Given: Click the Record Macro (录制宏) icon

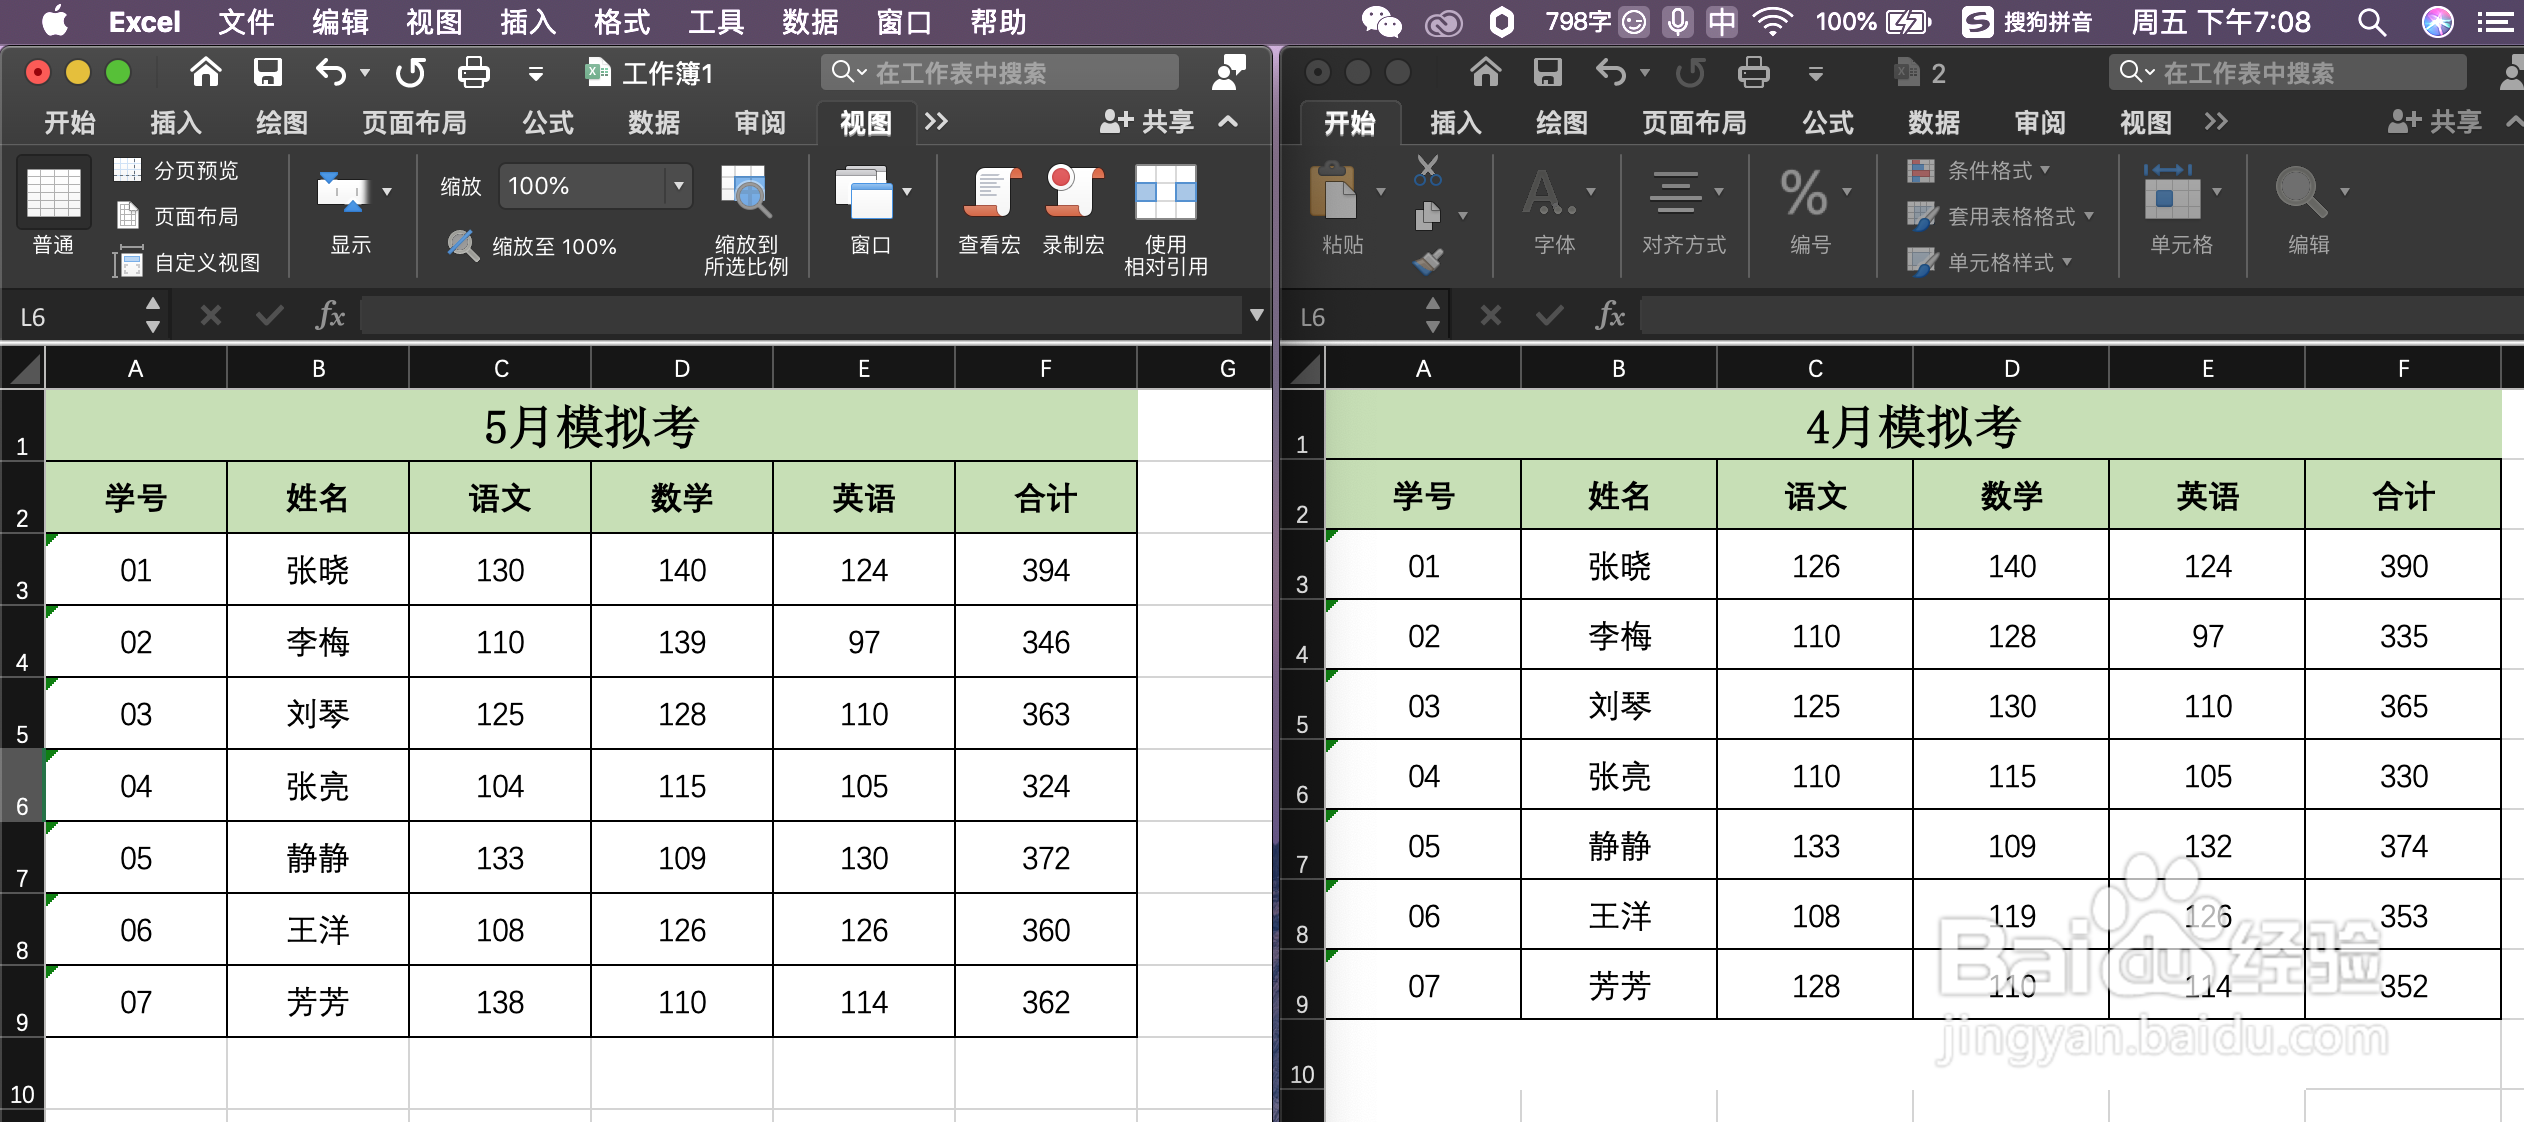Looking at the screenshot, I should (1073, 193).
